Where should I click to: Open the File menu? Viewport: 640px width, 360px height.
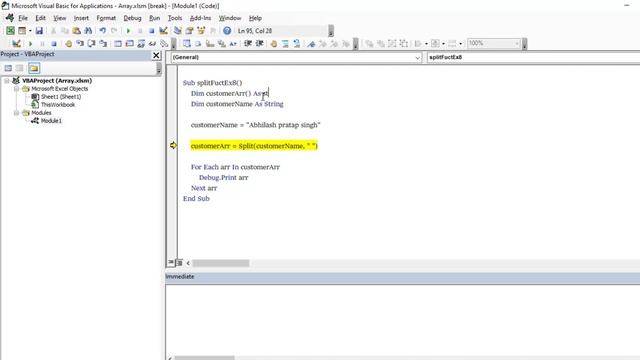point(23,18)
